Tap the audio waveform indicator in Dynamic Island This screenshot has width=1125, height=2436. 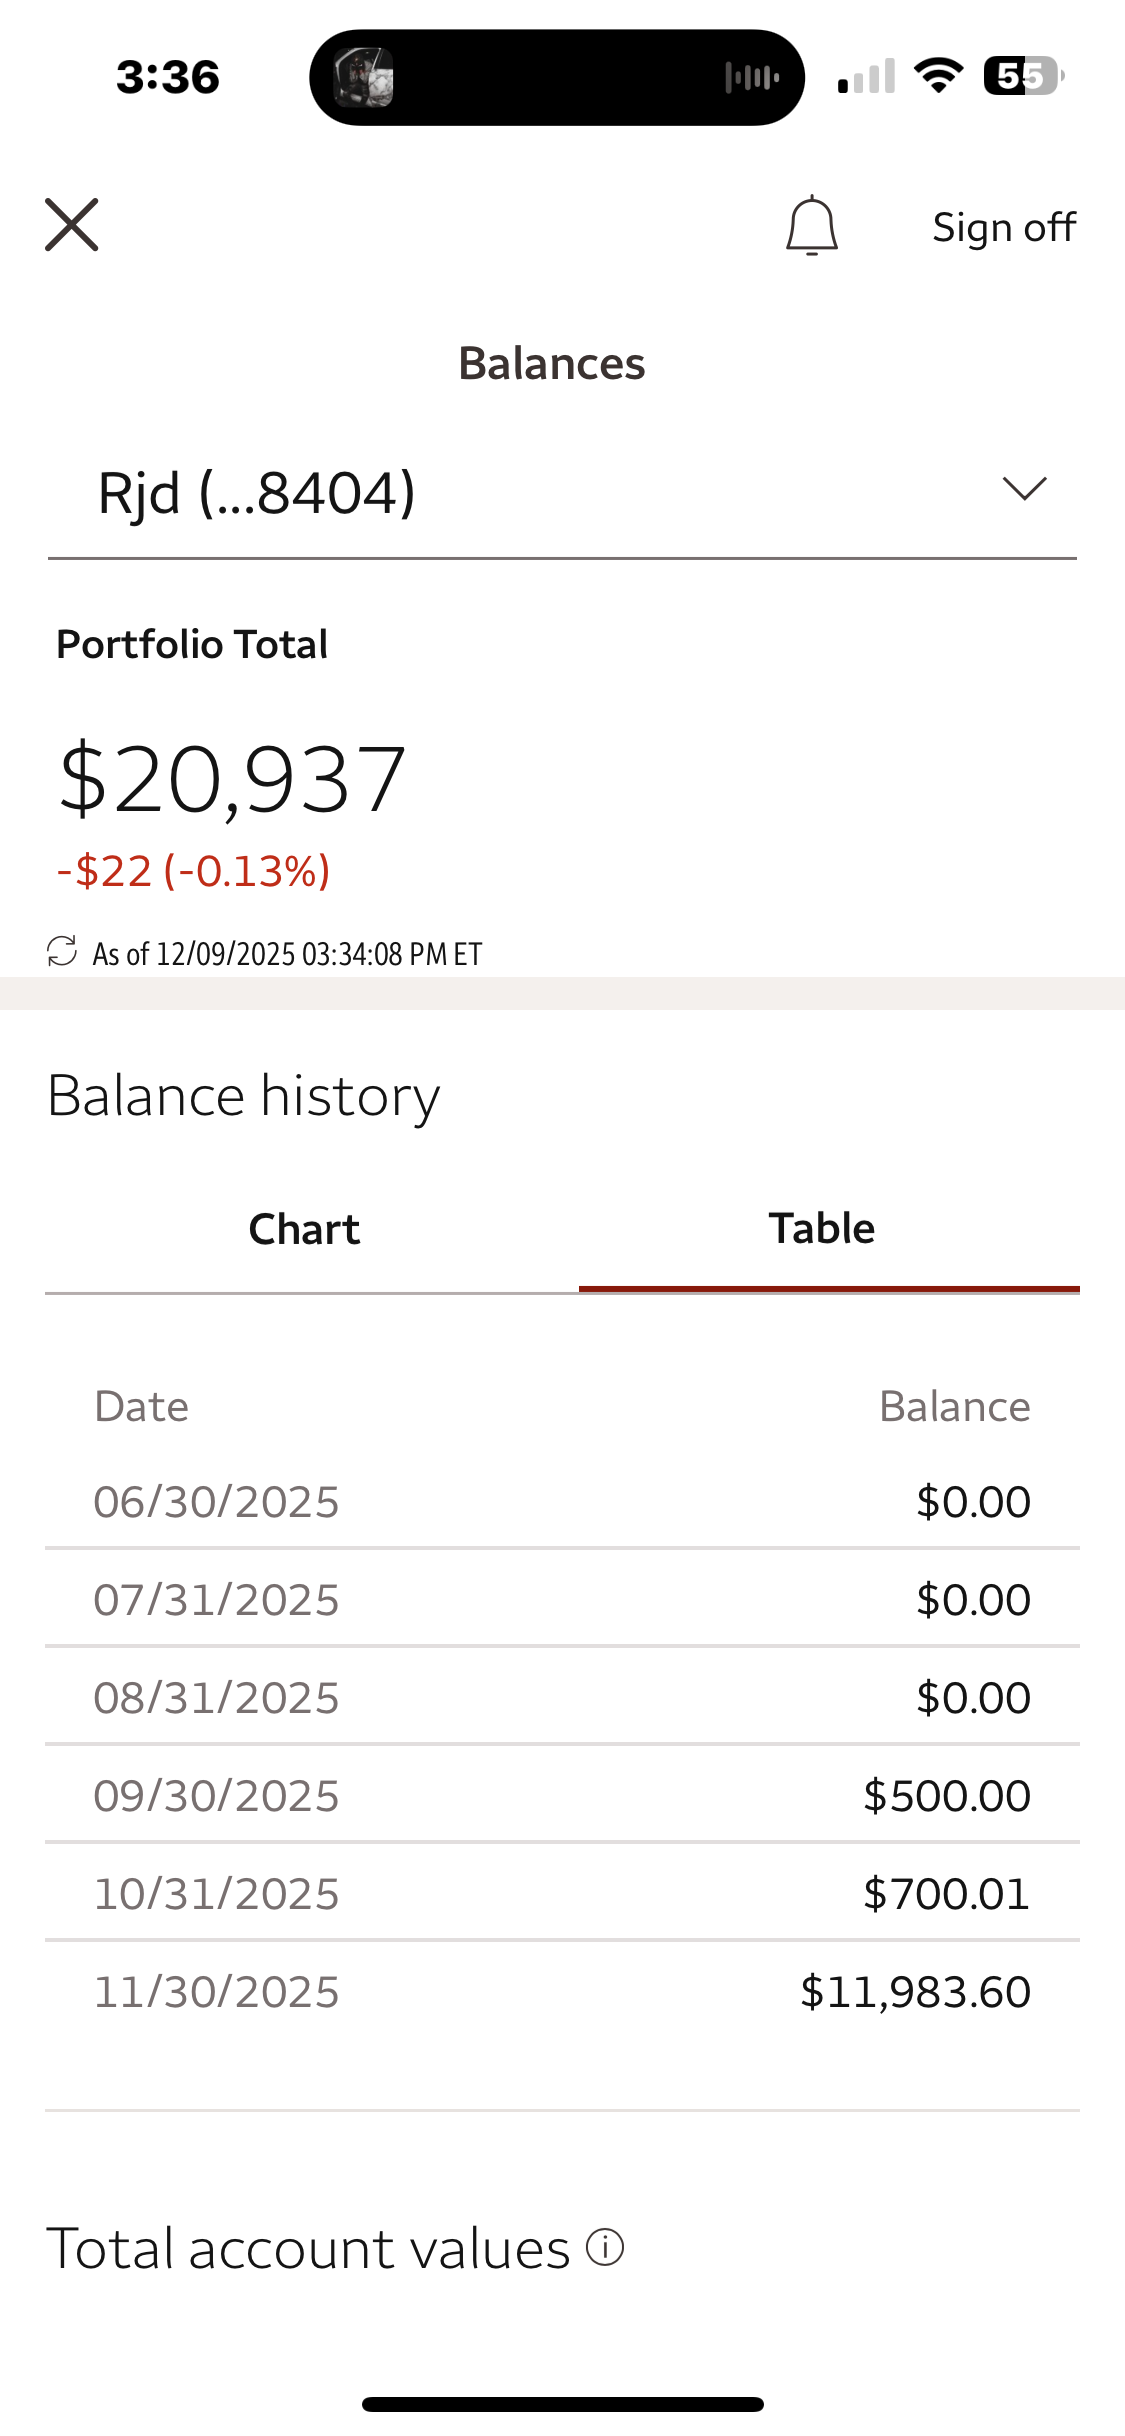751,77
